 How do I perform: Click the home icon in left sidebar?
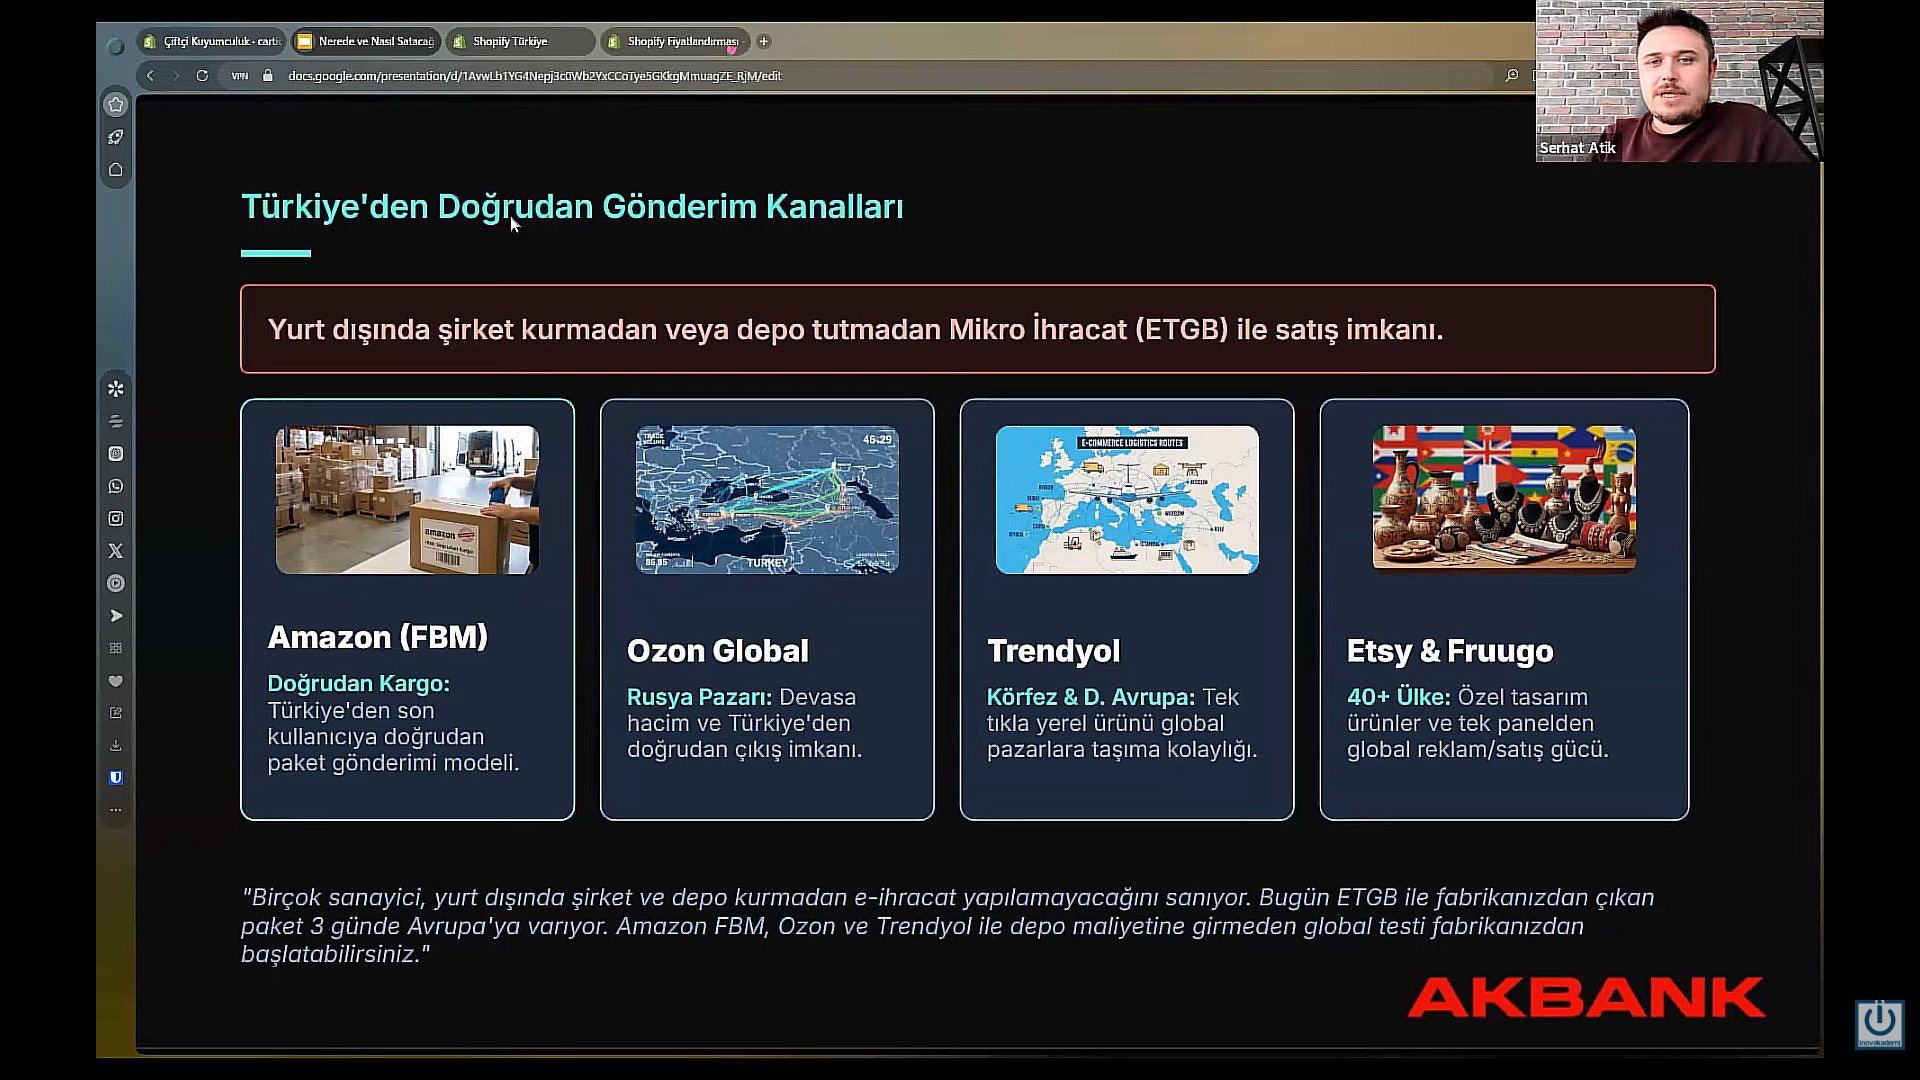point(116,170)
